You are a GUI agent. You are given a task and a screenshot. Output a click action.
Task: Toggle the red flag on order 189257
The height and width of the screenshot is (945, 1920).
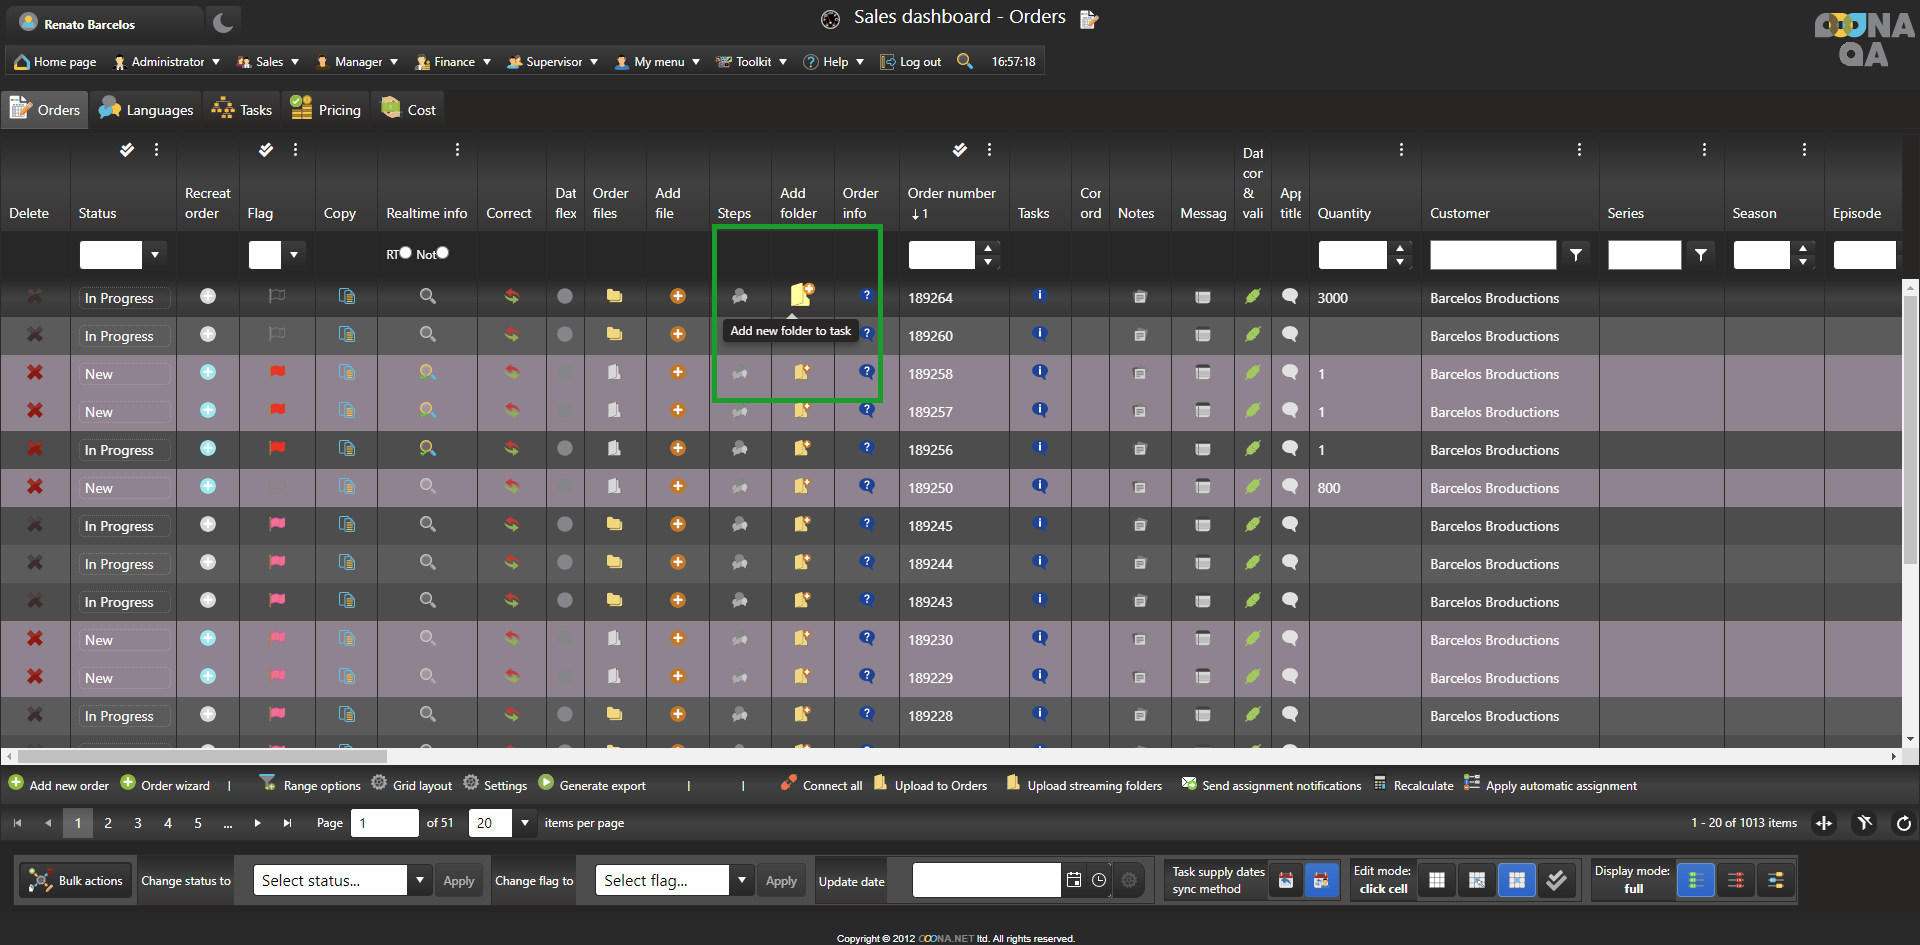coord(277,410)
